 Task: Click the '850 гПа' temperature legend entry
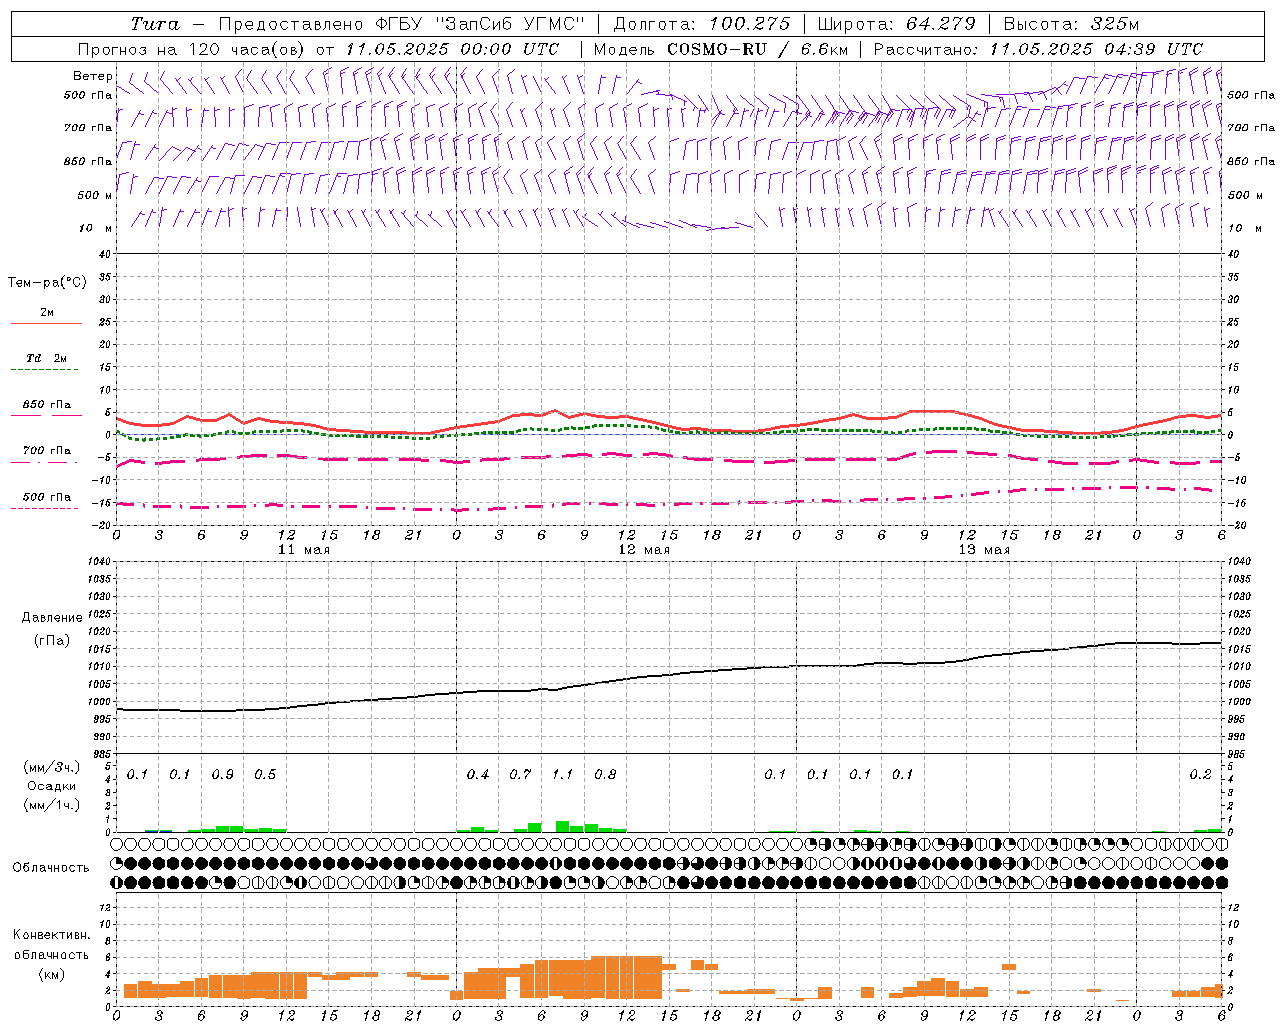47,405
